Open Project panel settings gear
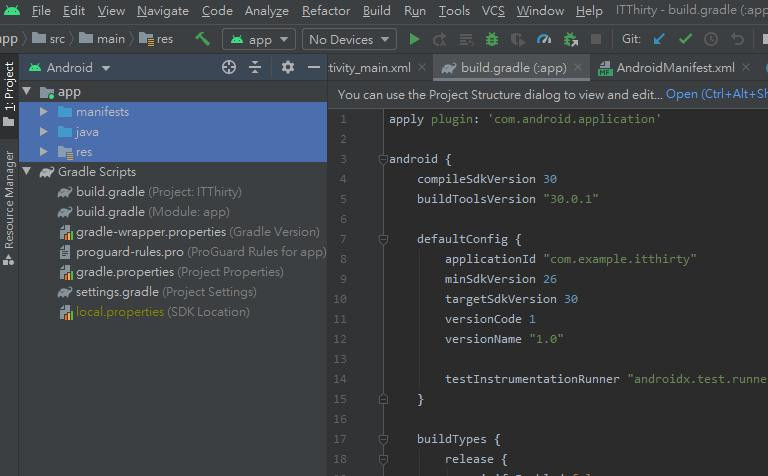This screenshot has height=476, width=768. point(288,67)
